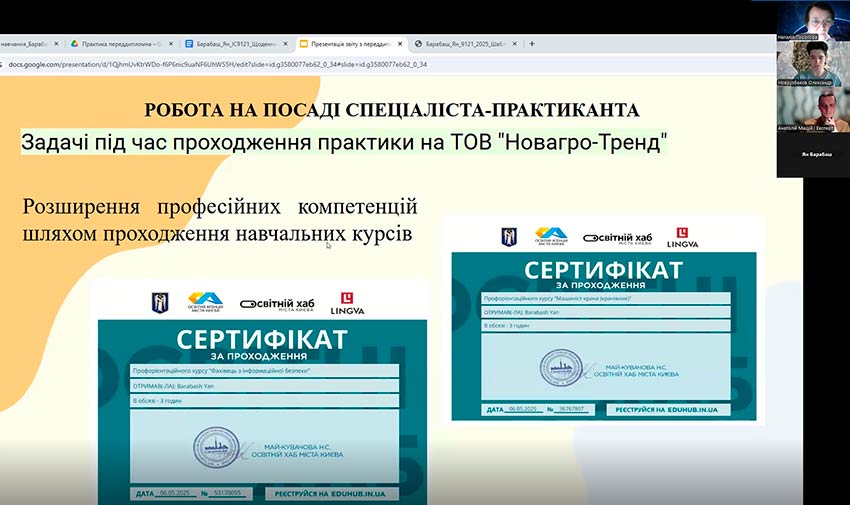Click the Google Docs favicon on Щоденник tab
The height and width of the screenshot is (505, 850).
click(190, 44)
